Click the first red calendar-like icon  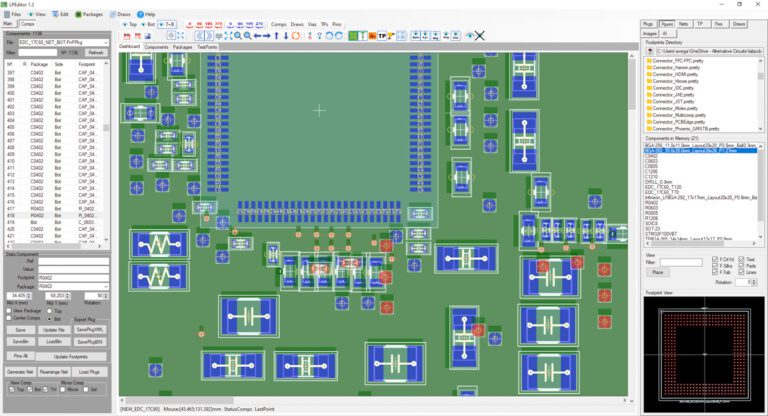pos(127,36)
